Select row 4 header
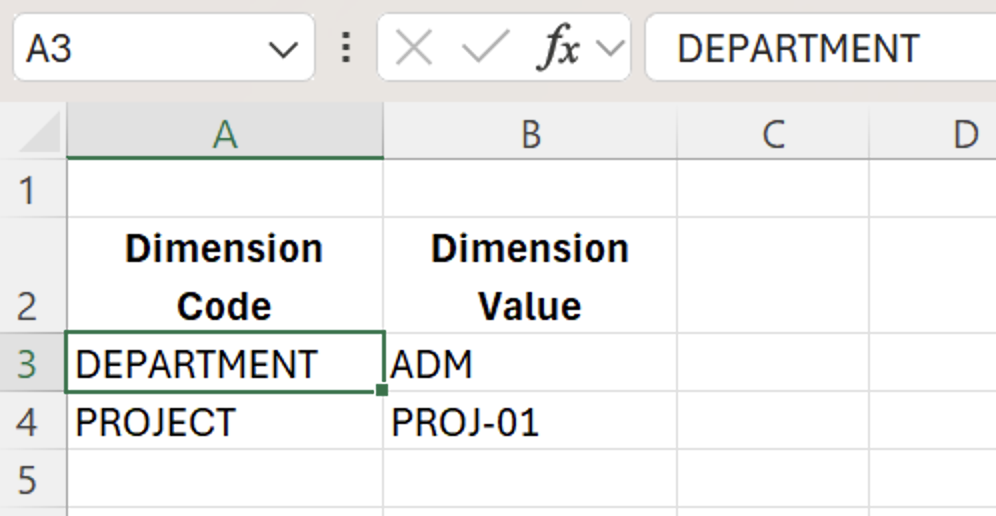This screenshot has height=516, width=996. pyautogui.click(x=28, y=422)
